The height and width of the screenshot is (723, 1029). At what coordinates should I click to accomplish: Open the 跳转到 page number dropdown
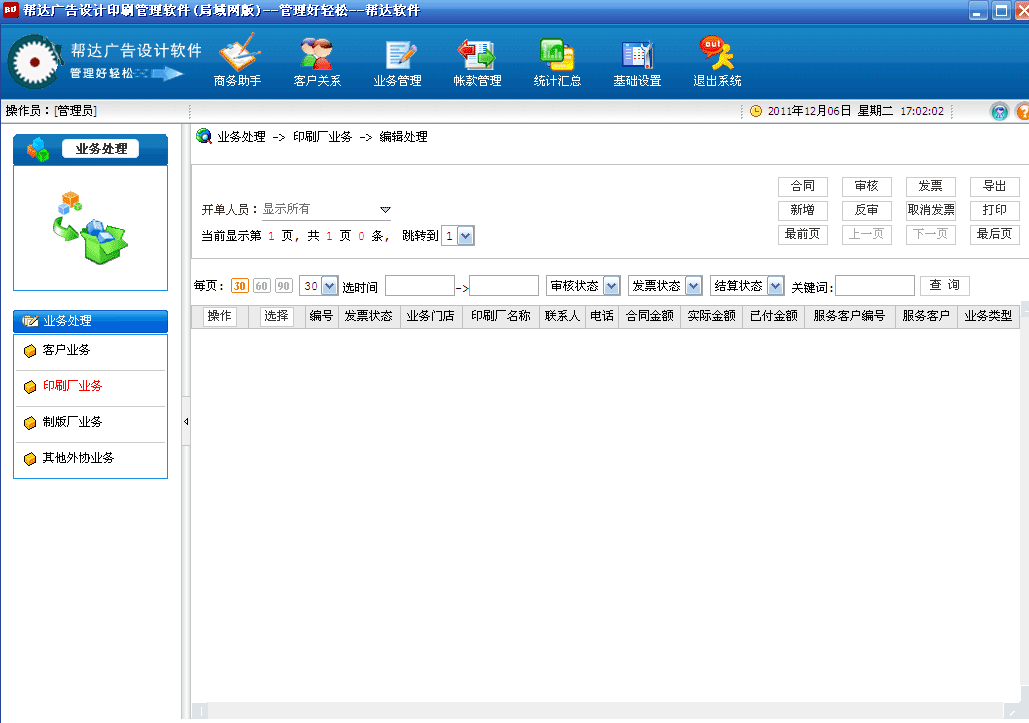tap(465, 236)
